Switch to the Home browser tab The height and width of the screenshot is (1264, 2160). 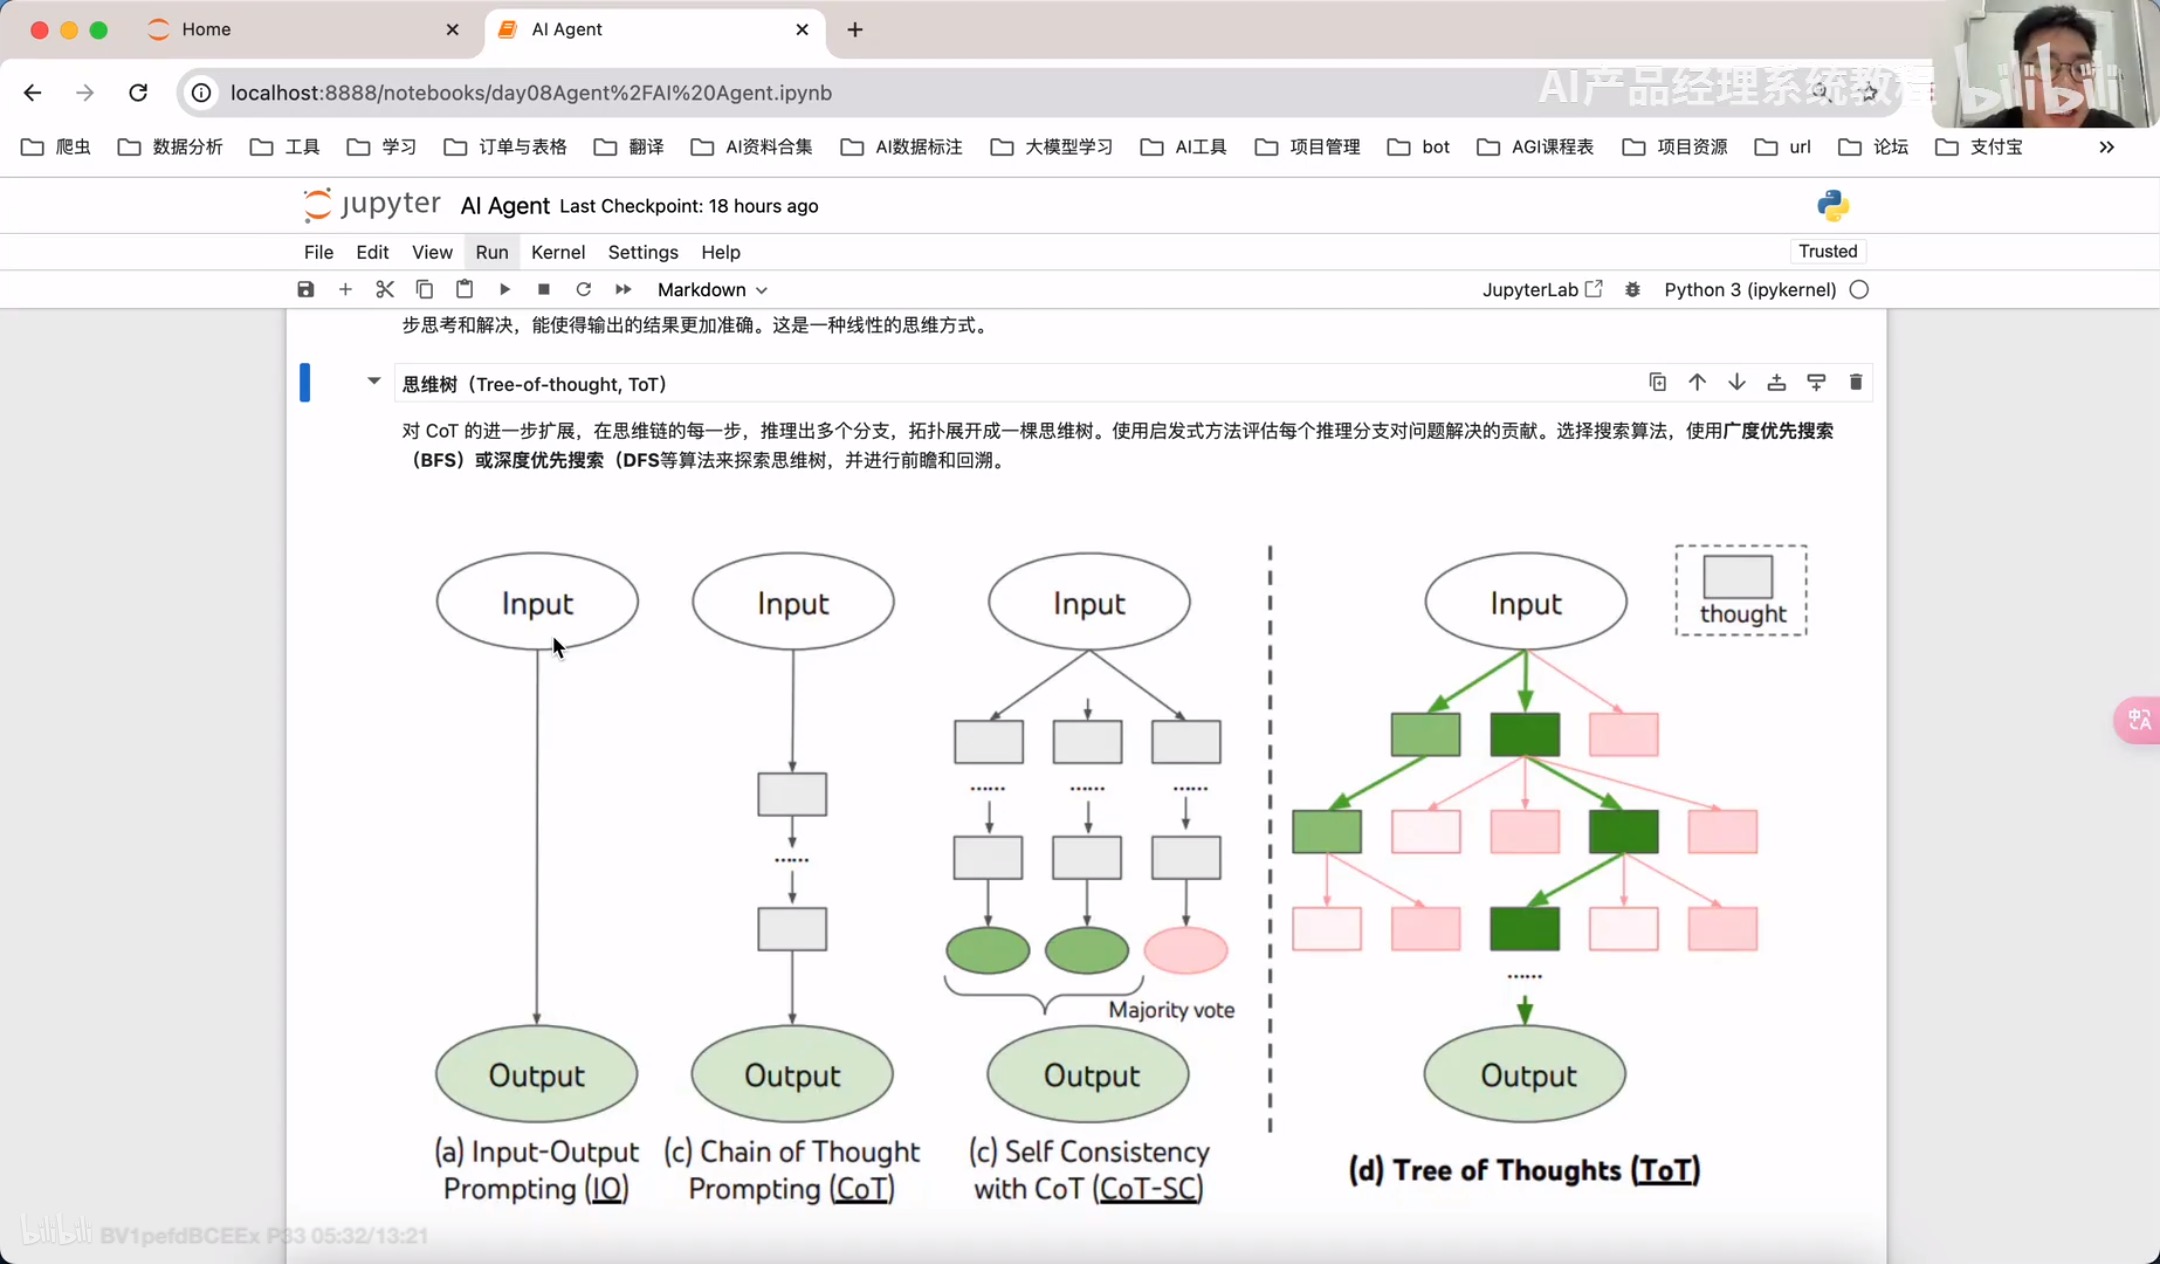pyautogui.click(x=206, y=29)
